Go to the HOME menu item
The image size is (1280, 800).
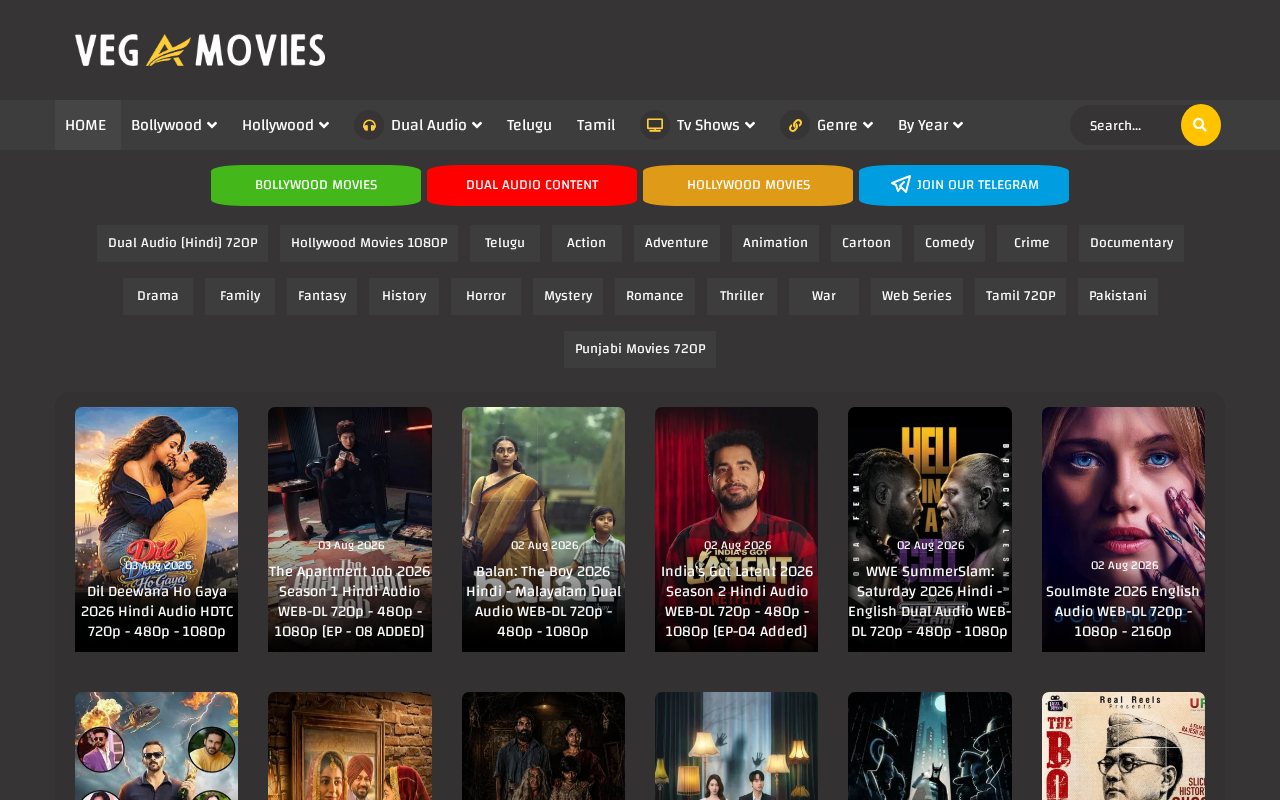(87, 125)
